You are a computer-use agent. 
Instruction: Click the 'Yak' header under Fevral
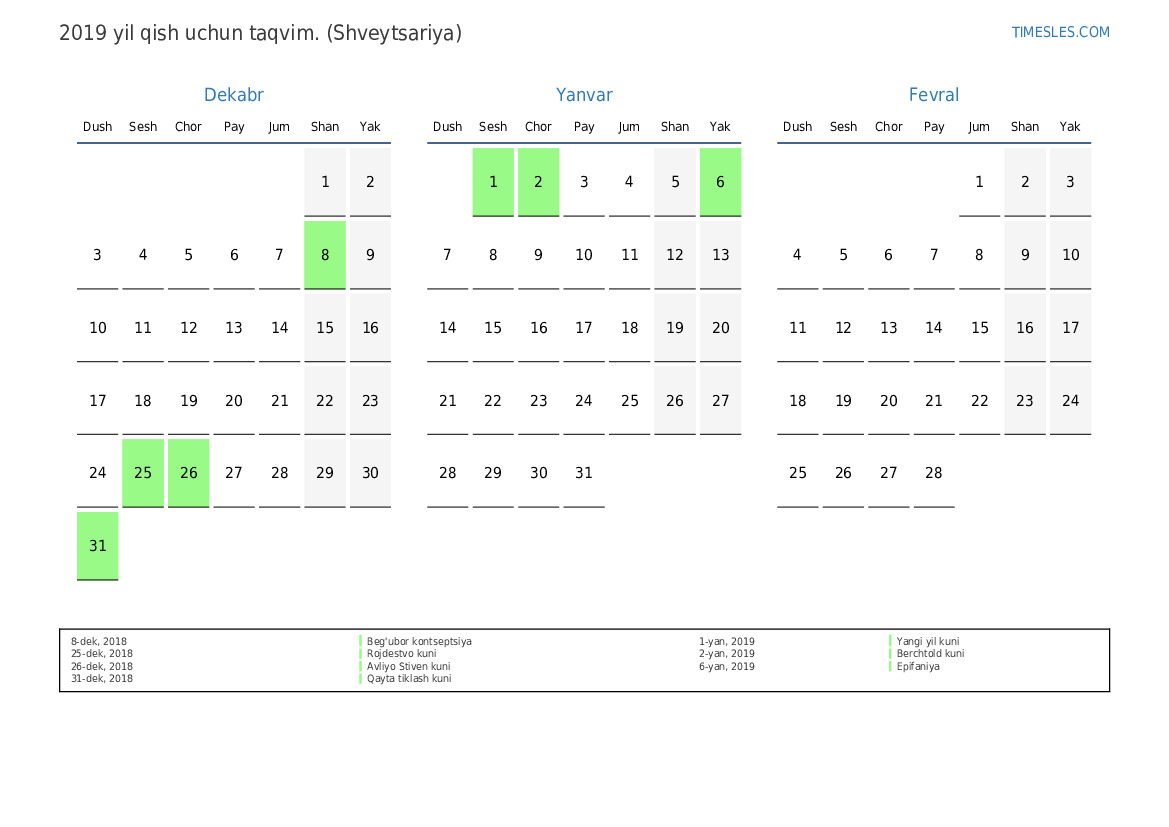1070,127
